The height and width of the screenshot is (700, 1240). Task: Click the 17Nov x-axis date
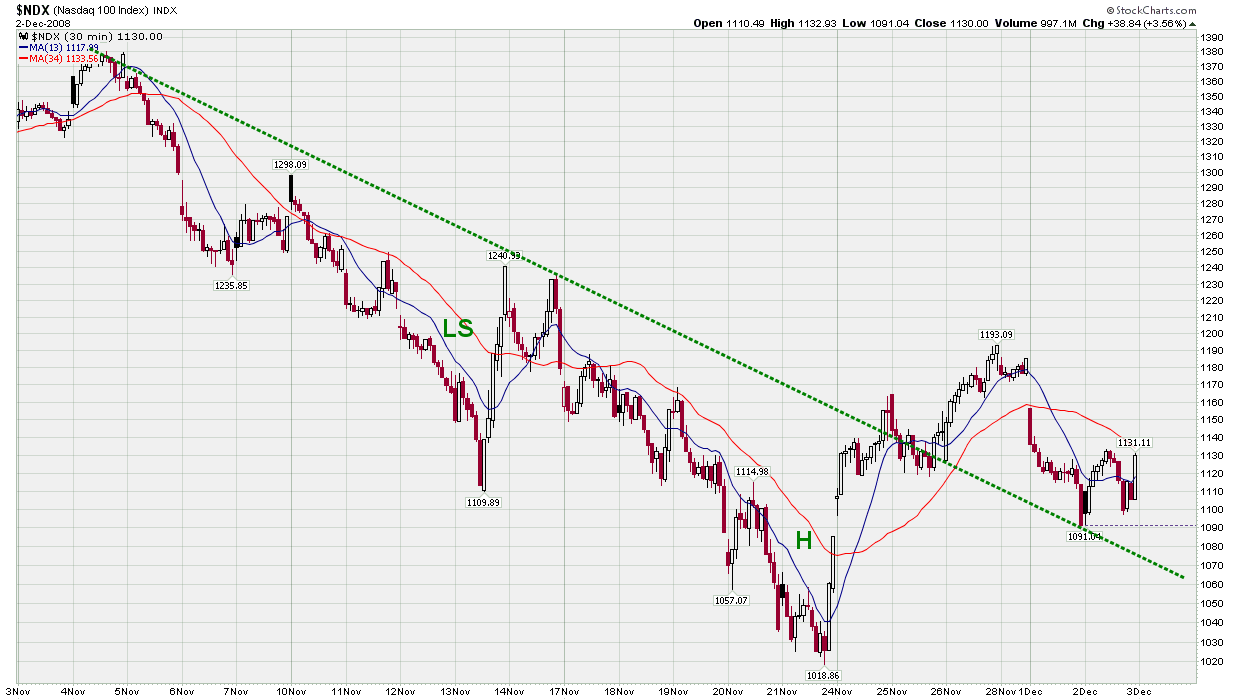tap(564, 690)
